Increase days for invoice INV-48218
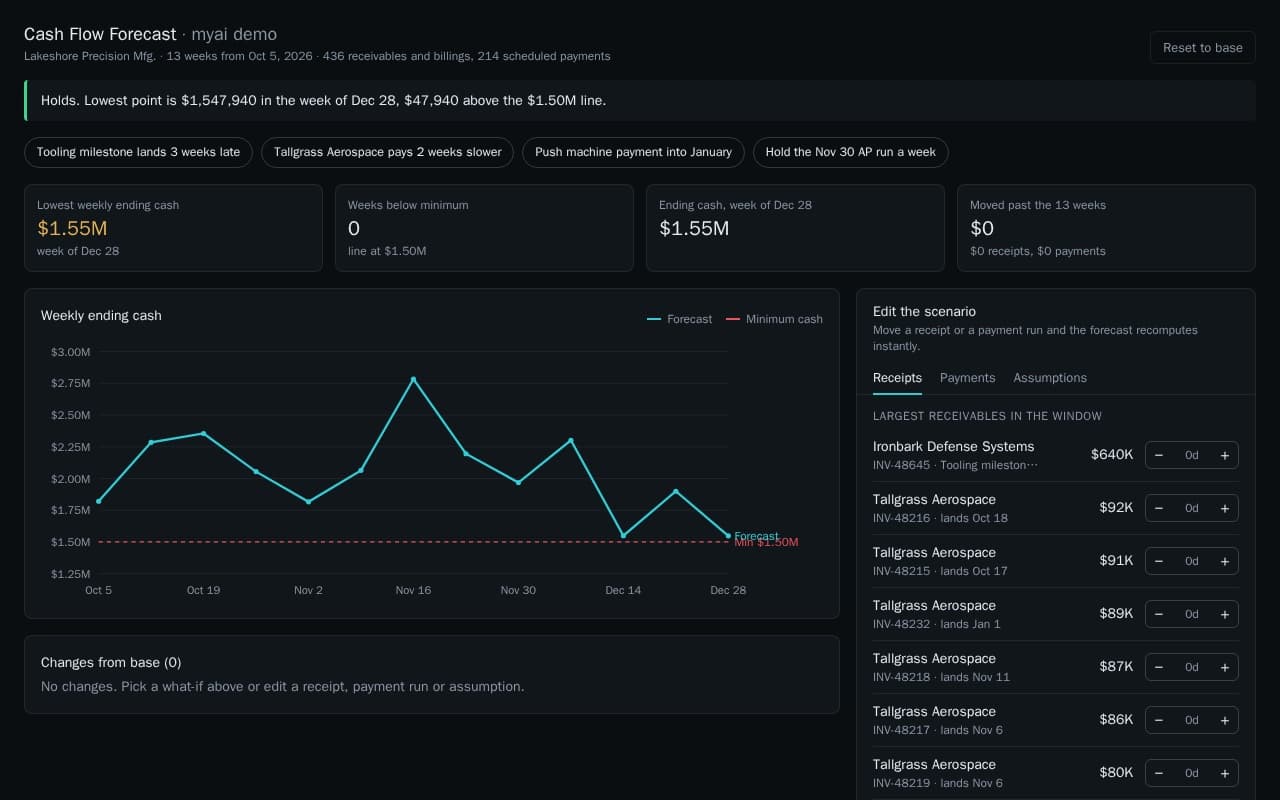Viewport: 1280px width, 800px height. click(1224, 667)
